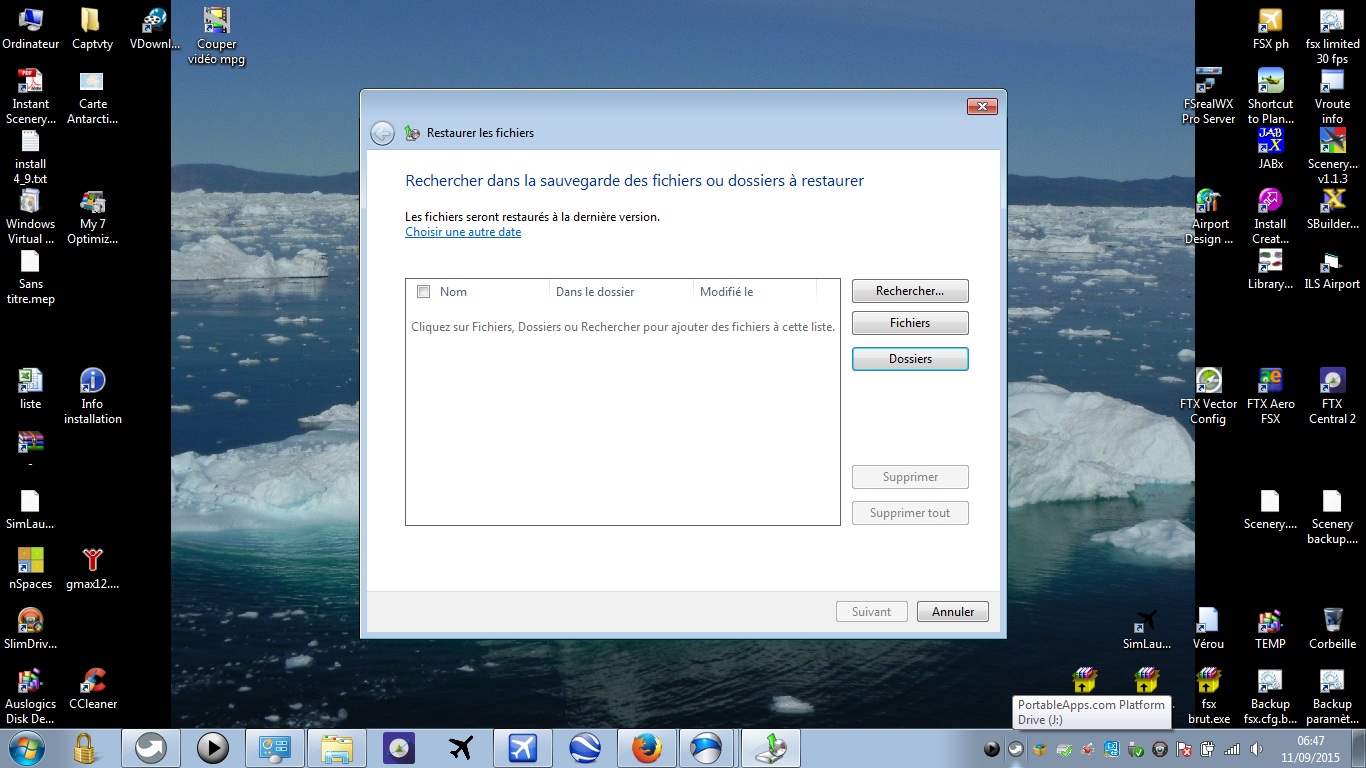Open Windows Explorer from the taskbar

click(x=337, y=748)
